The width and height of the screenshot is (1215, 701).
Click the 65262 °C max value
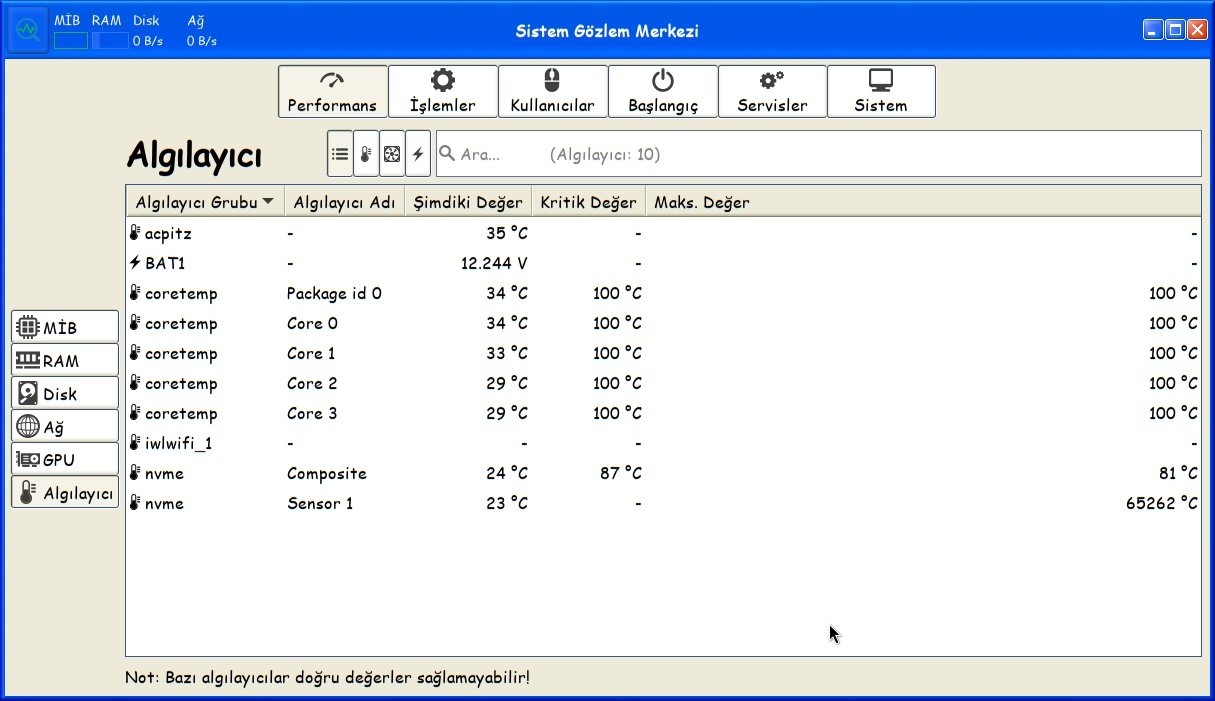tap(1162, 503)
